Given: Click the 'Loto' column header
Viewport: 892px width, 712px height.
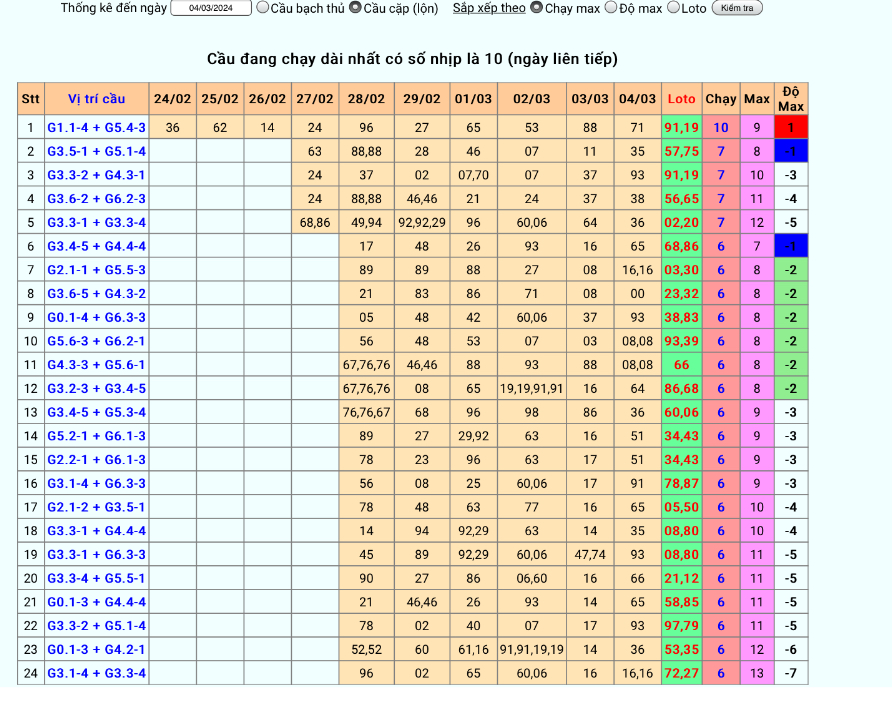Looking at the screenshot, I should (x=681, y=99).
